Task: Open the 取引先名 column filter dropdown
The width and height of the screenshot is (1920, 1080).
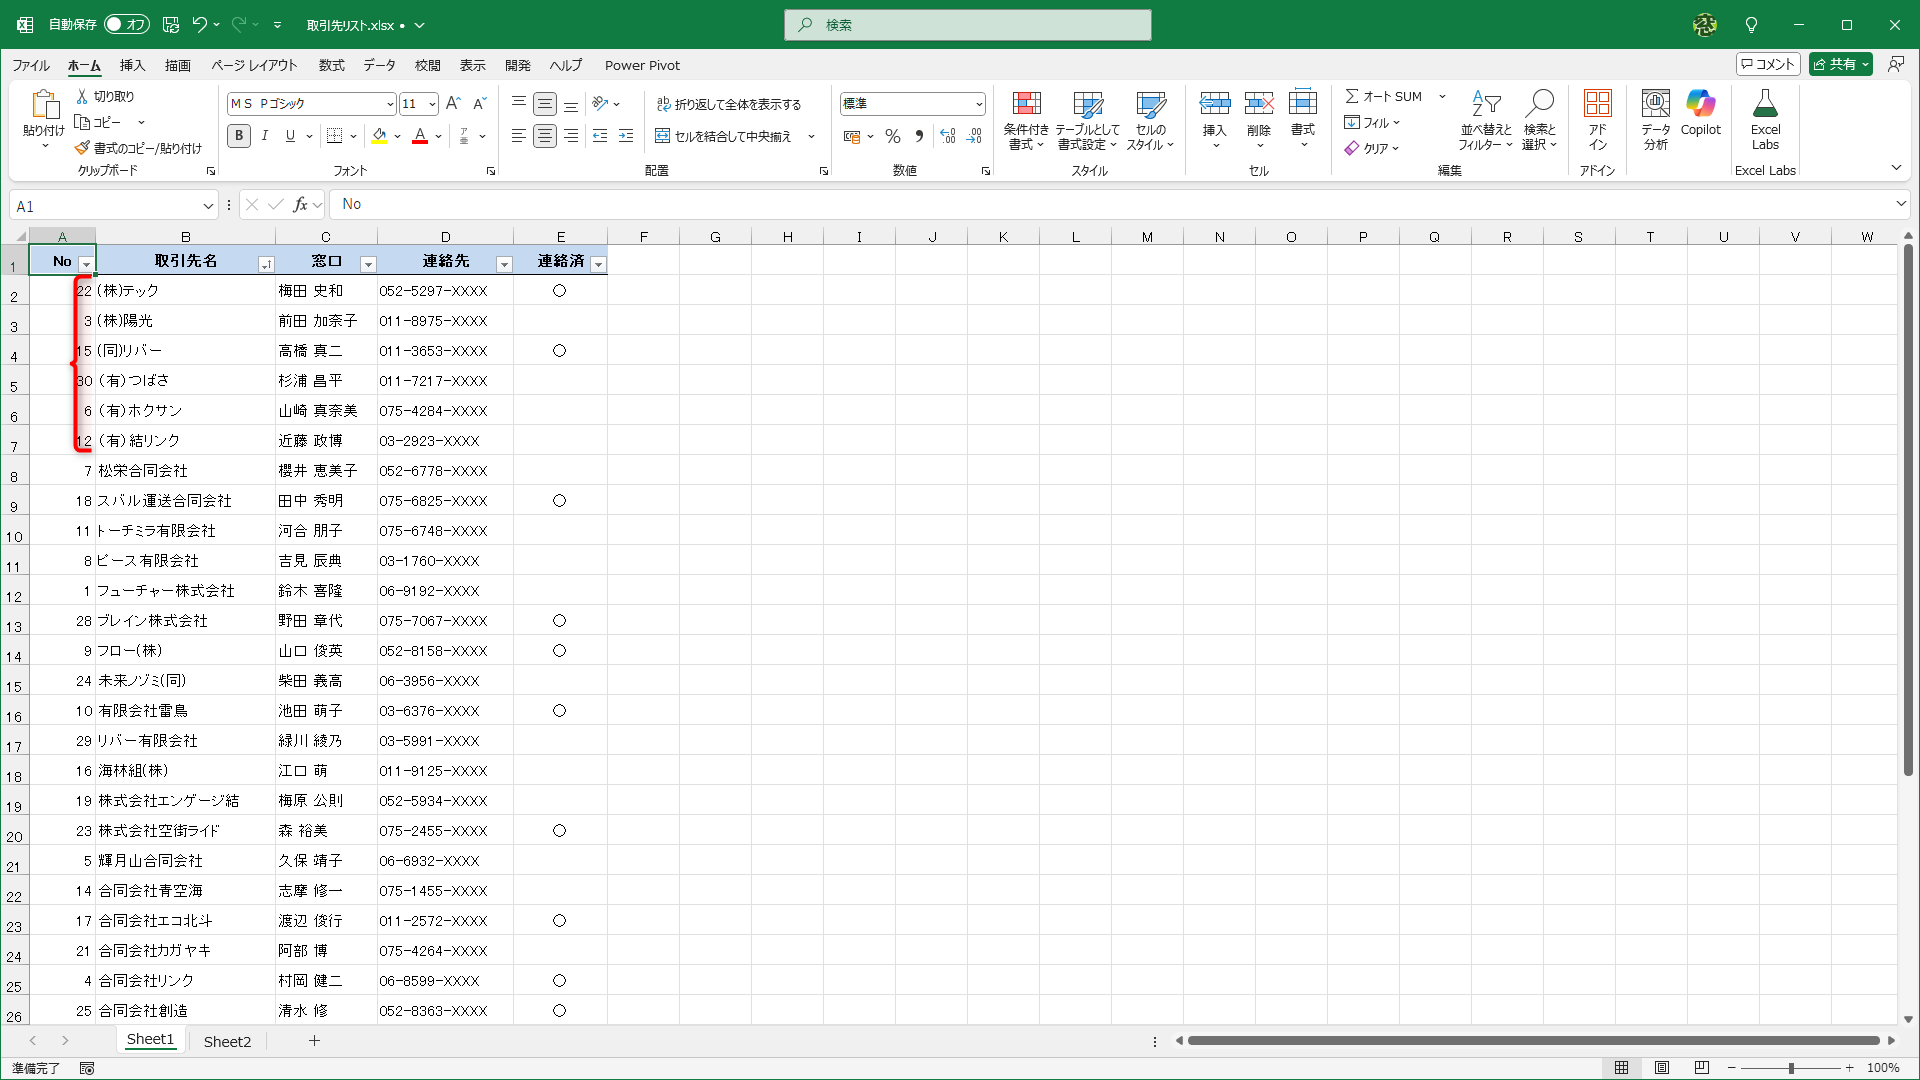Action: 265,264
